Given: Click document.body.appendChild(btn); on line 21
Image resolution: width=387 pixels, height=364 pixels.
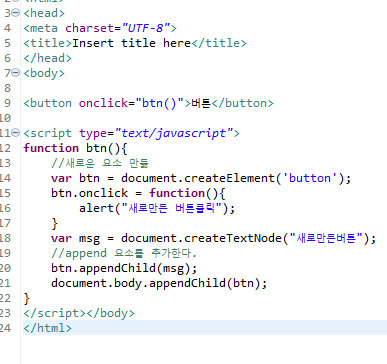Looking at the screenshot, I should pos(159,283).
